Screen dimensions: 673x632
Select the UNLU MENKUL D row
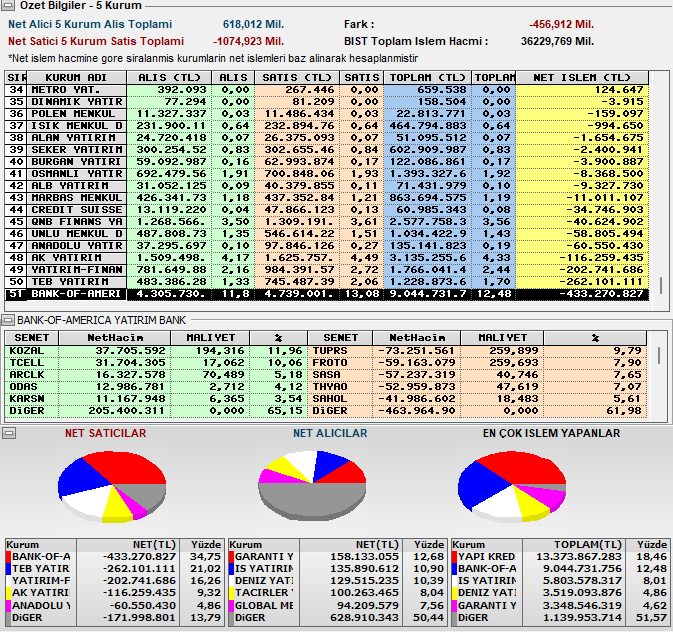[x=327, y=234]
